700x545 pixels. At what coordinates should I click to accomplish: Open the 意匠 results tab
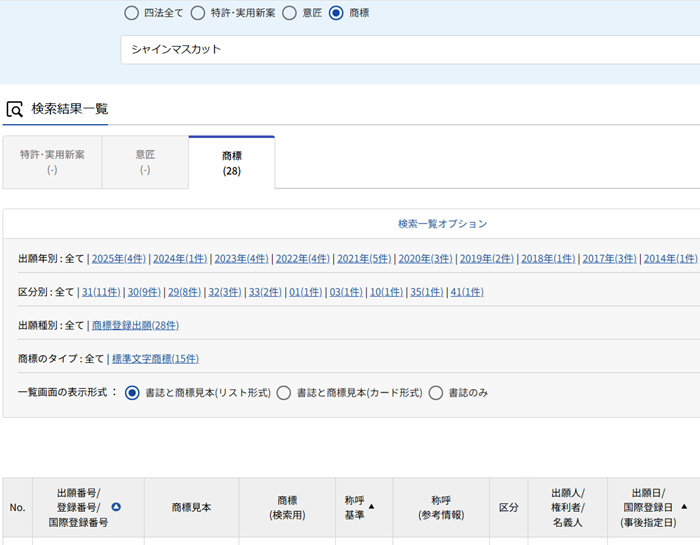[145, 163]
